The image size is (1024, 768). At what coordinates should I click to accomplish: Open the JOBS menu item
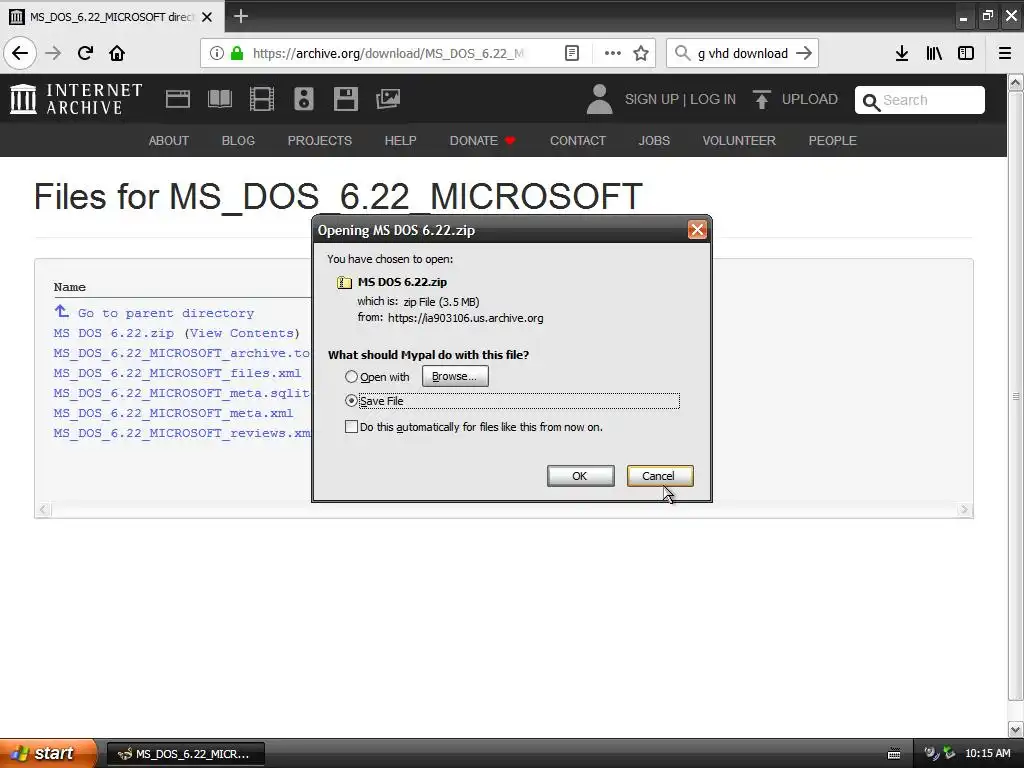click(654, 140)
